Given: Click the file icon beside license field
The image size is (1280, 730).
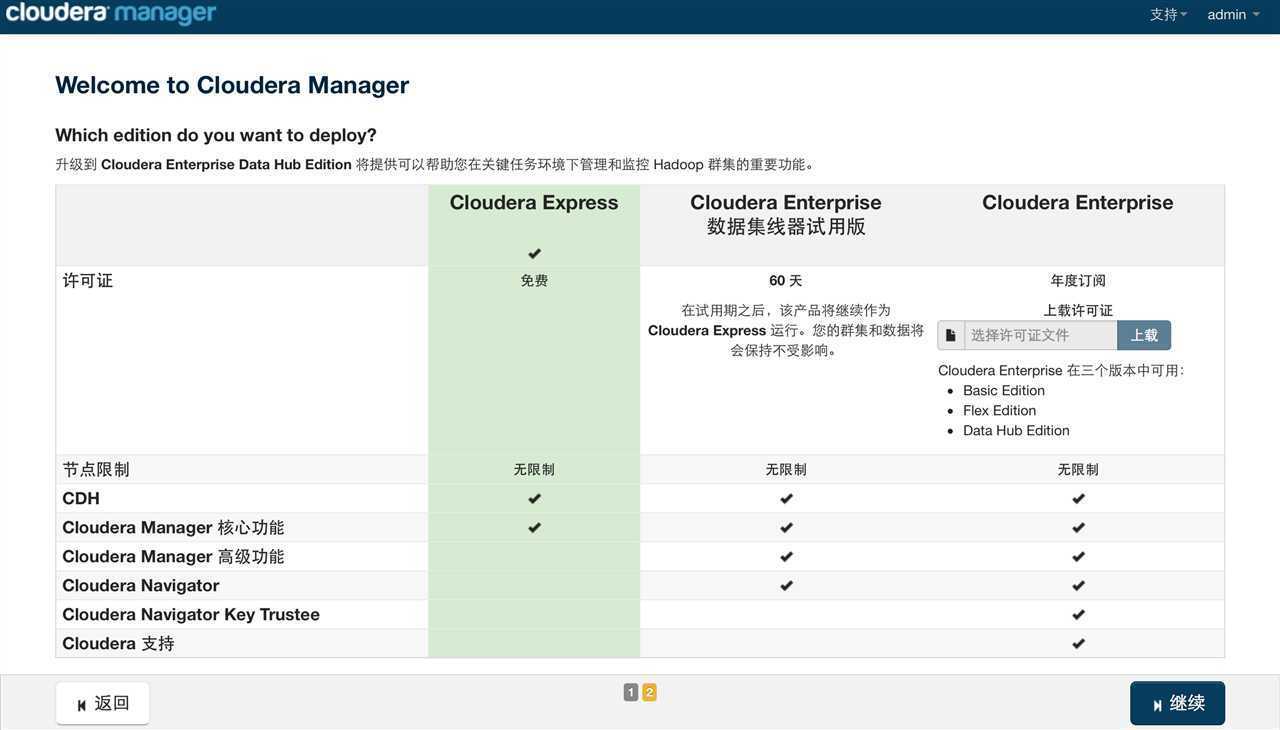Looking at the screenshot, I should (950, 335).
